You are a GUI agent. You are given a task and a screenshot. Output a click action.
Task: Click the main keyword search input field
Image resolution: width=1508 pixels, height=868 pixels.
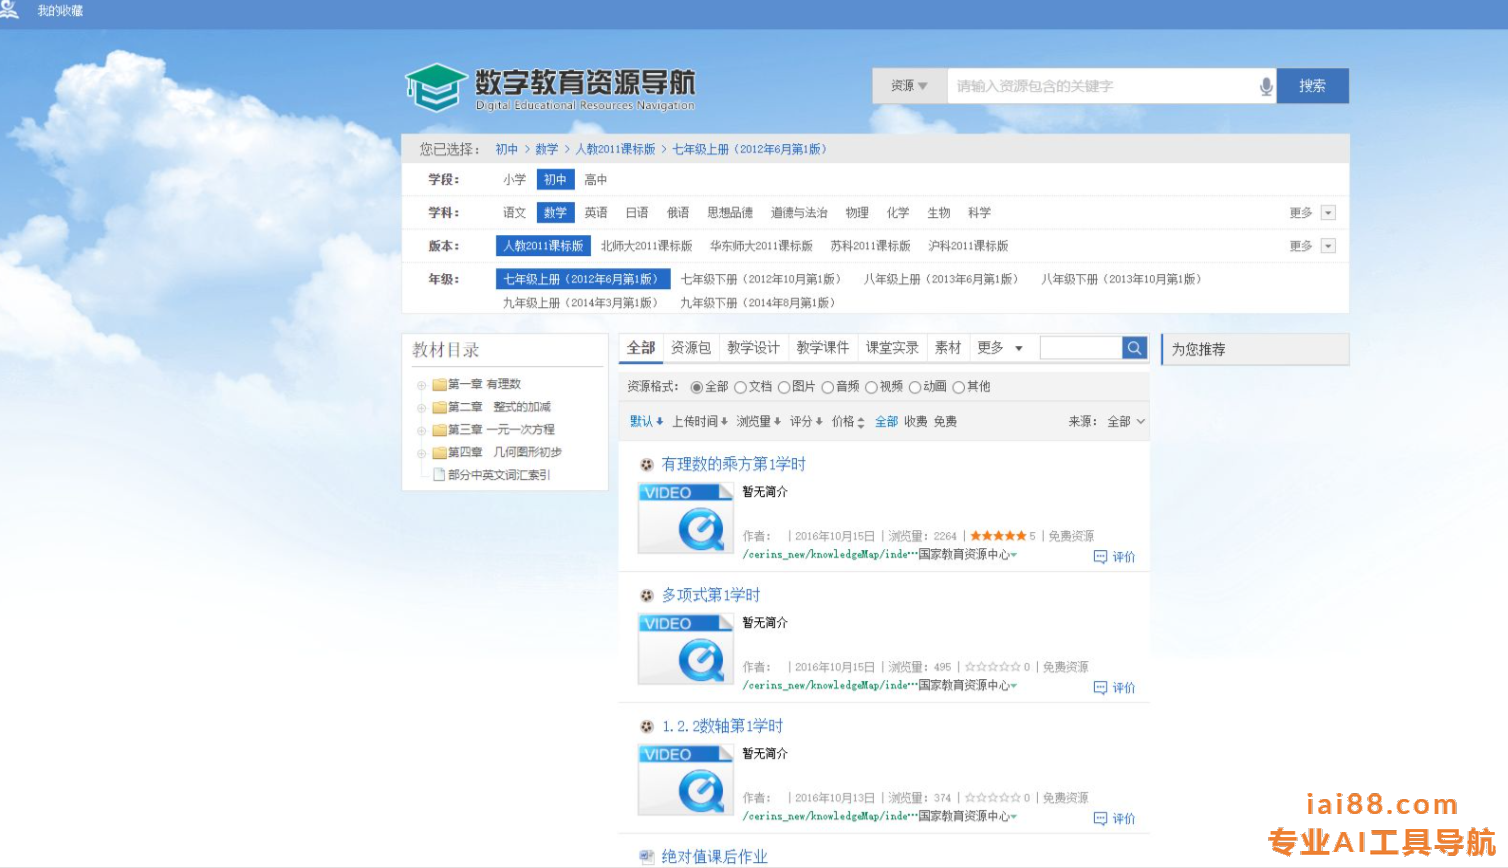pyautogui.click(x=1102, y=86)
